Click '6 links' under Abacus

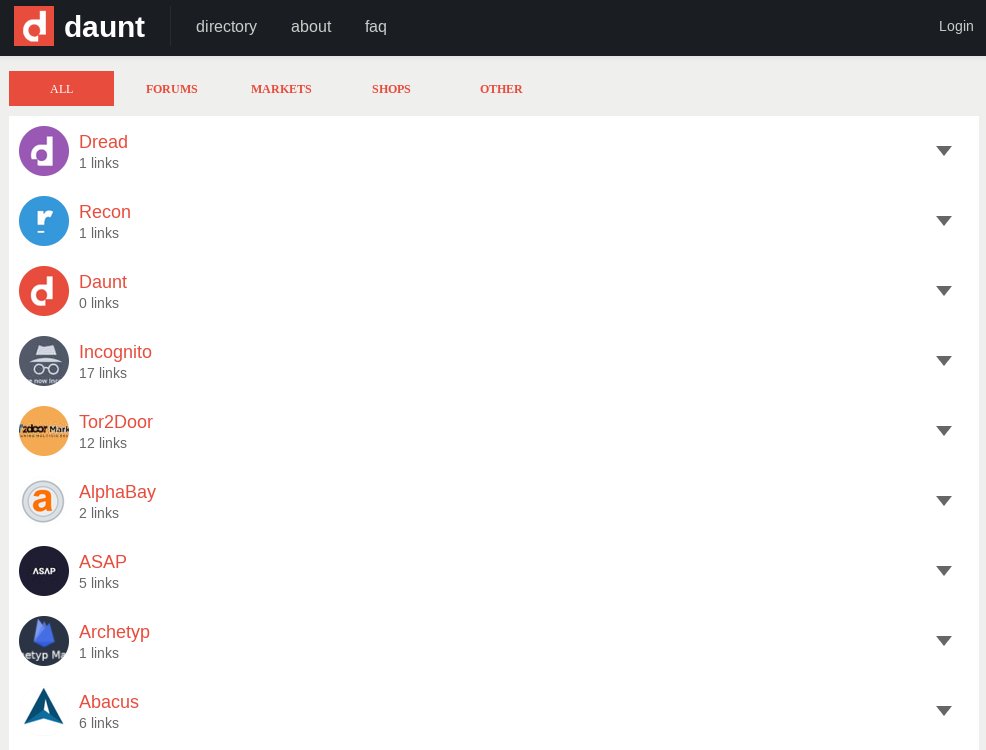pos(99,723)
